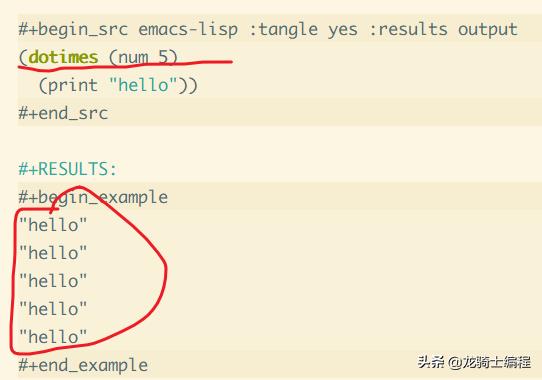
Task: Place cursor on (num 5) expression
Action: point(143,57)
